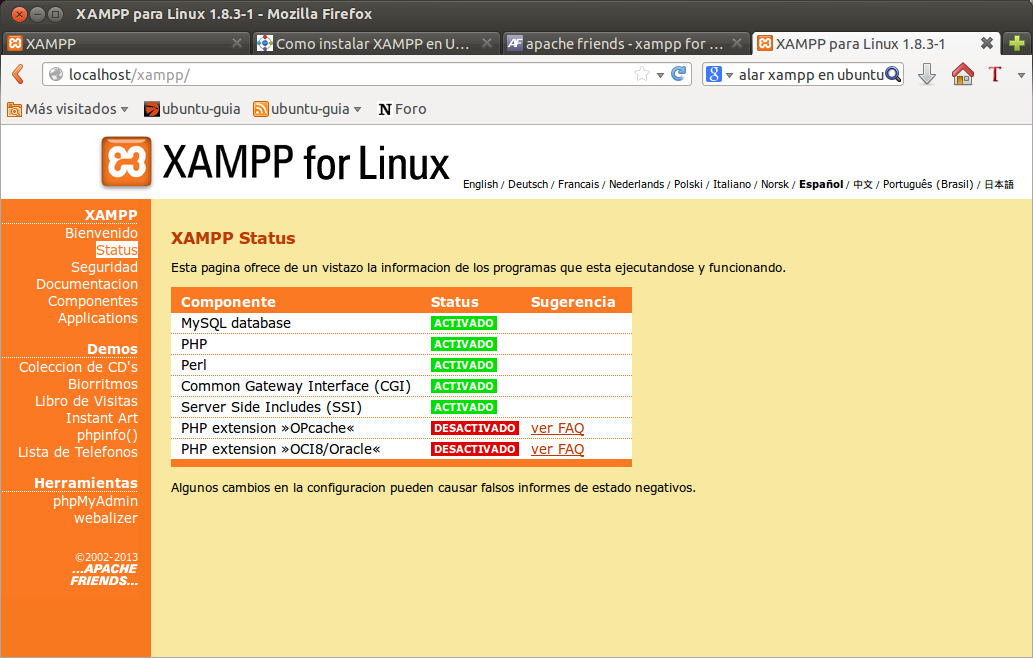Open the Status sidebar link

tap(117, 250)
